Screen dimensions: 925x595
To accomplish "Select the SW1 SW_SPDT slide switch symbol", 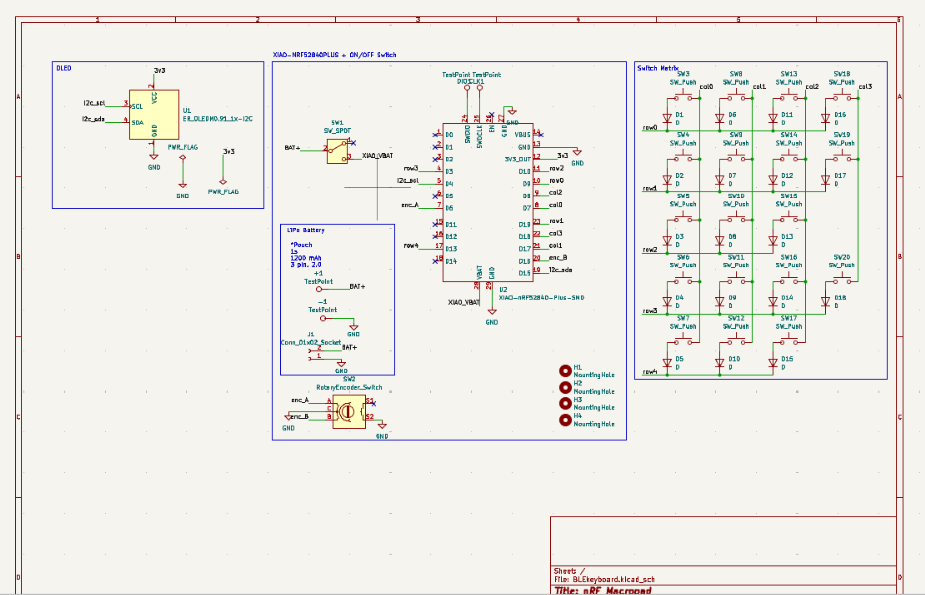I will (337, 151).
